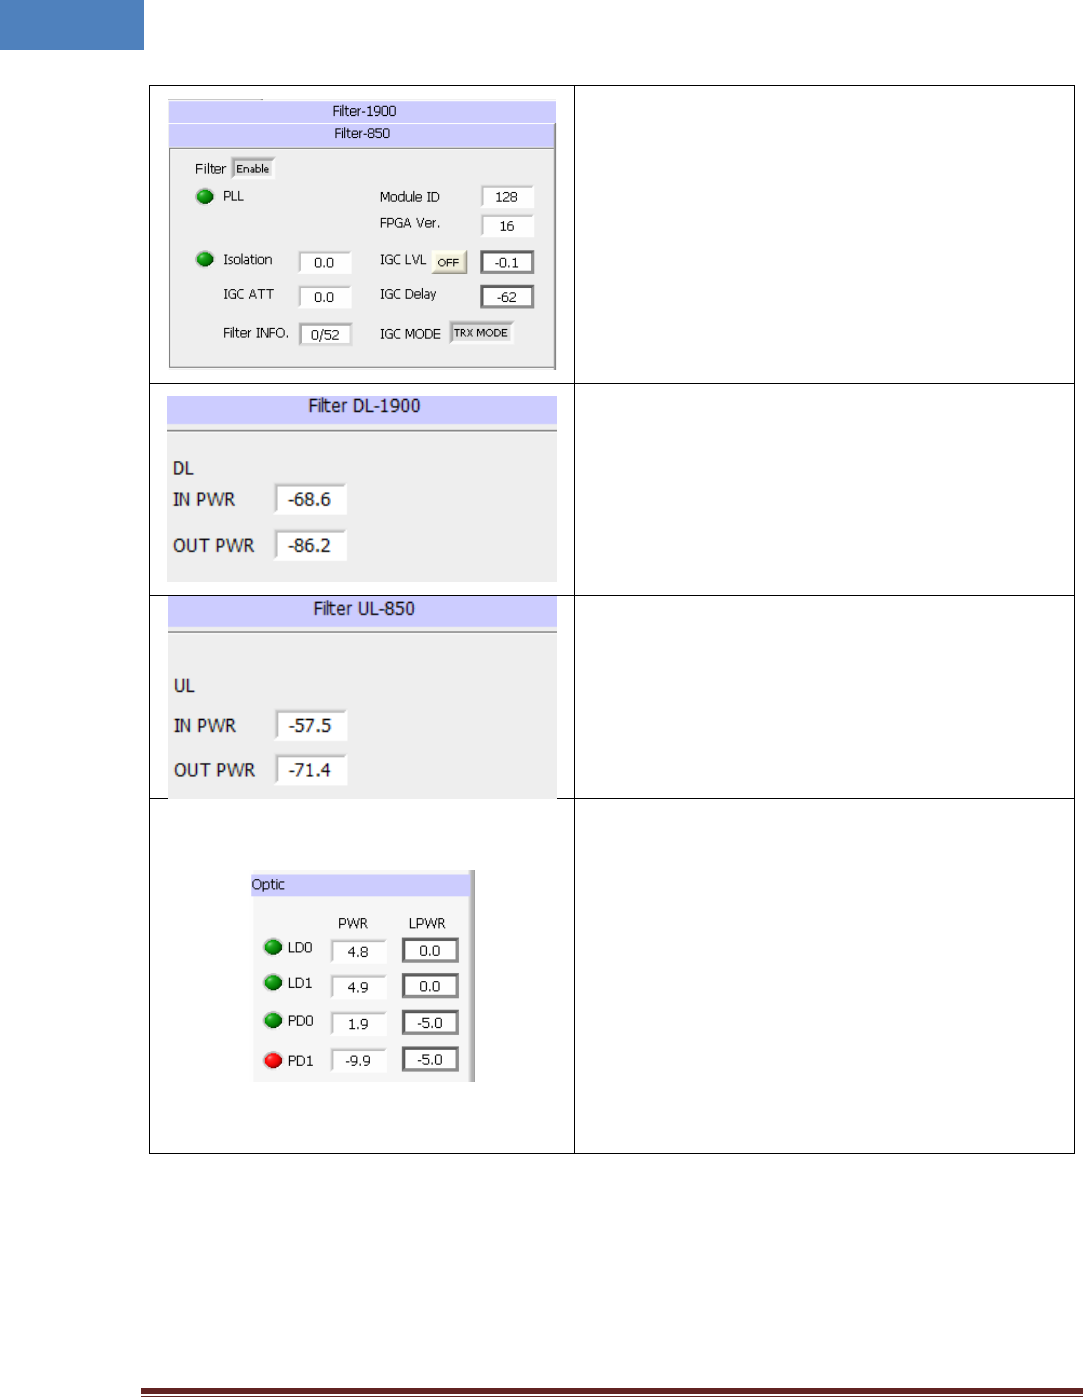1083x1397 pixels.
Task: Click the UL IN PWR value -57.5
Action: pyautogui.click(x=311, y=725)
